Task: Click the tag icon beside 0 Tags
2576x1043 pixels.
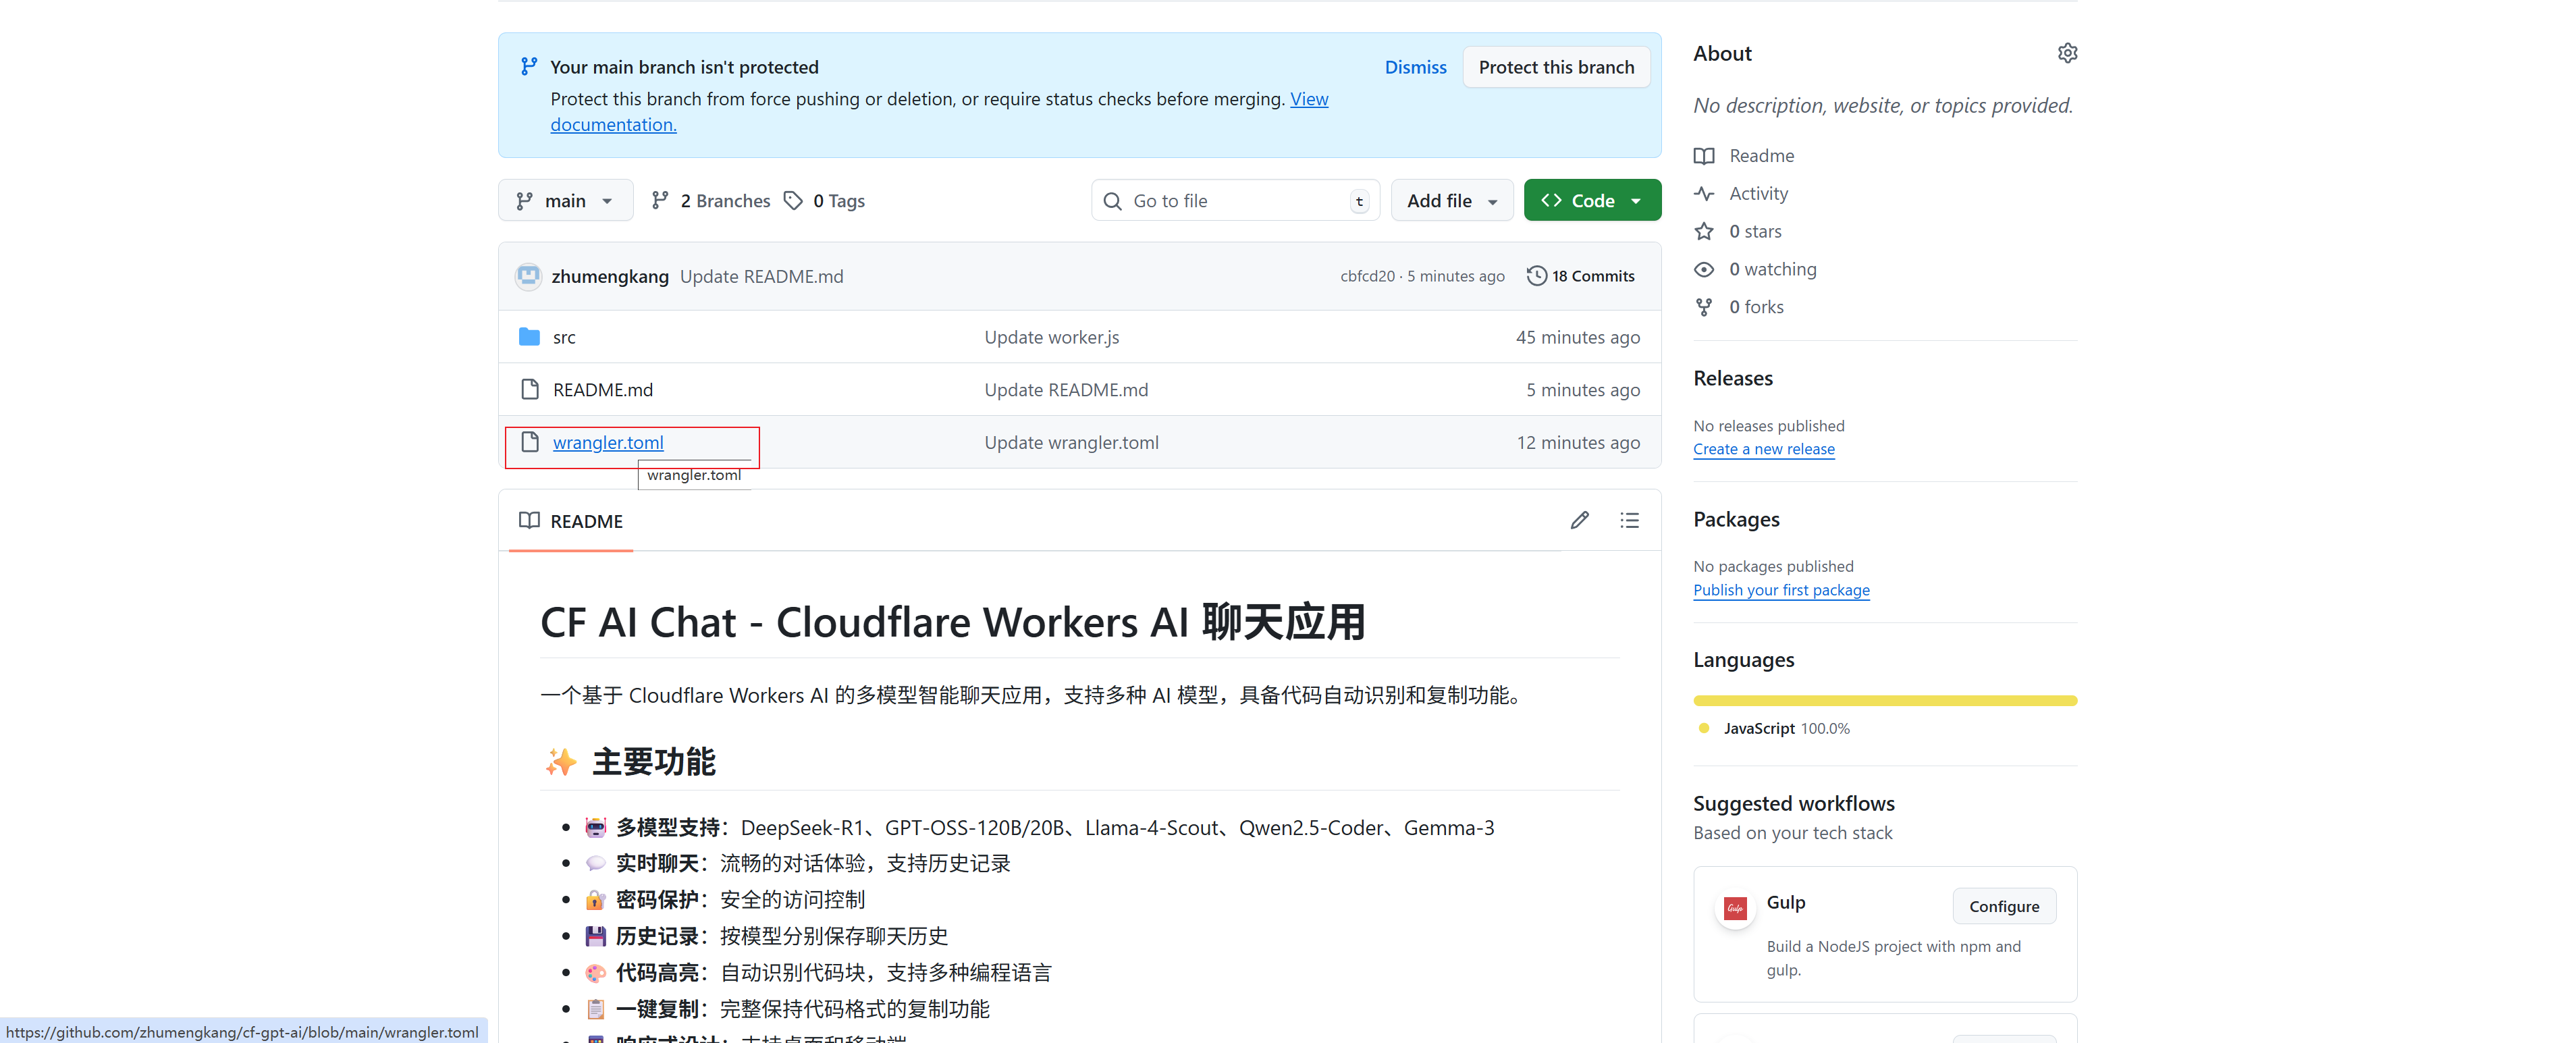Action: point(793,201)
